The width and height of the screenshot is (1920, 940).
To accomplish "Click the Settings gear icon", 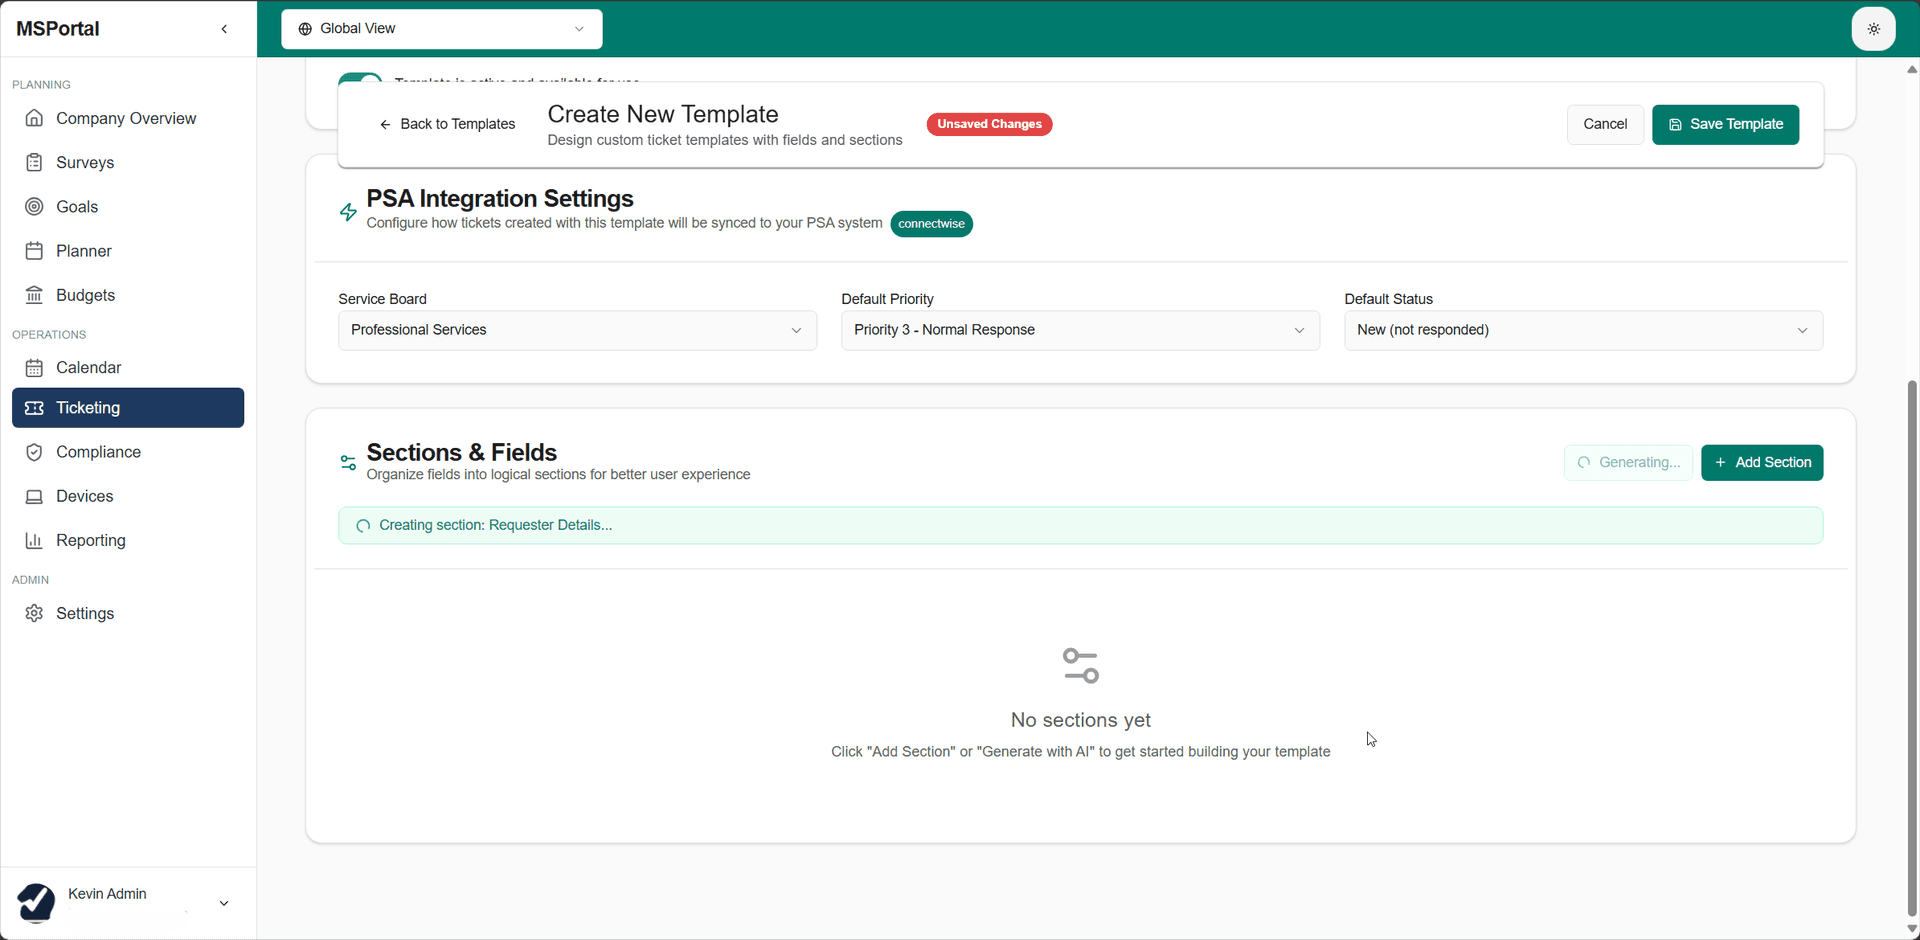I will click(x=34, y=613).
